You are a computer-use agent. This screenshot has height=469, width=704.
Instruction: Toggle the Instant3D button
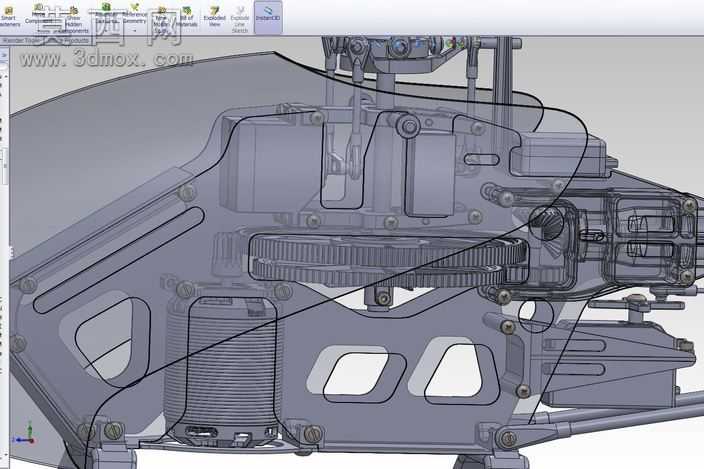pos(268,17)
